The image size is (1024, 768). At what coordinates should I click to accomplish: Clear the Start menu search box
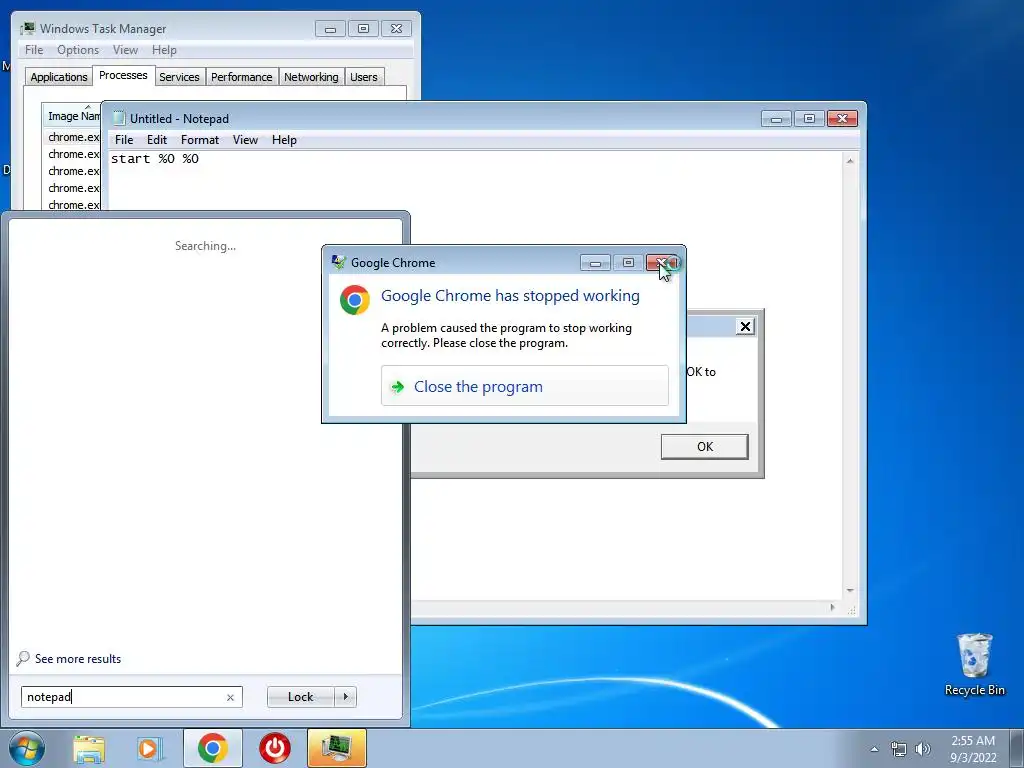point(230,697)
